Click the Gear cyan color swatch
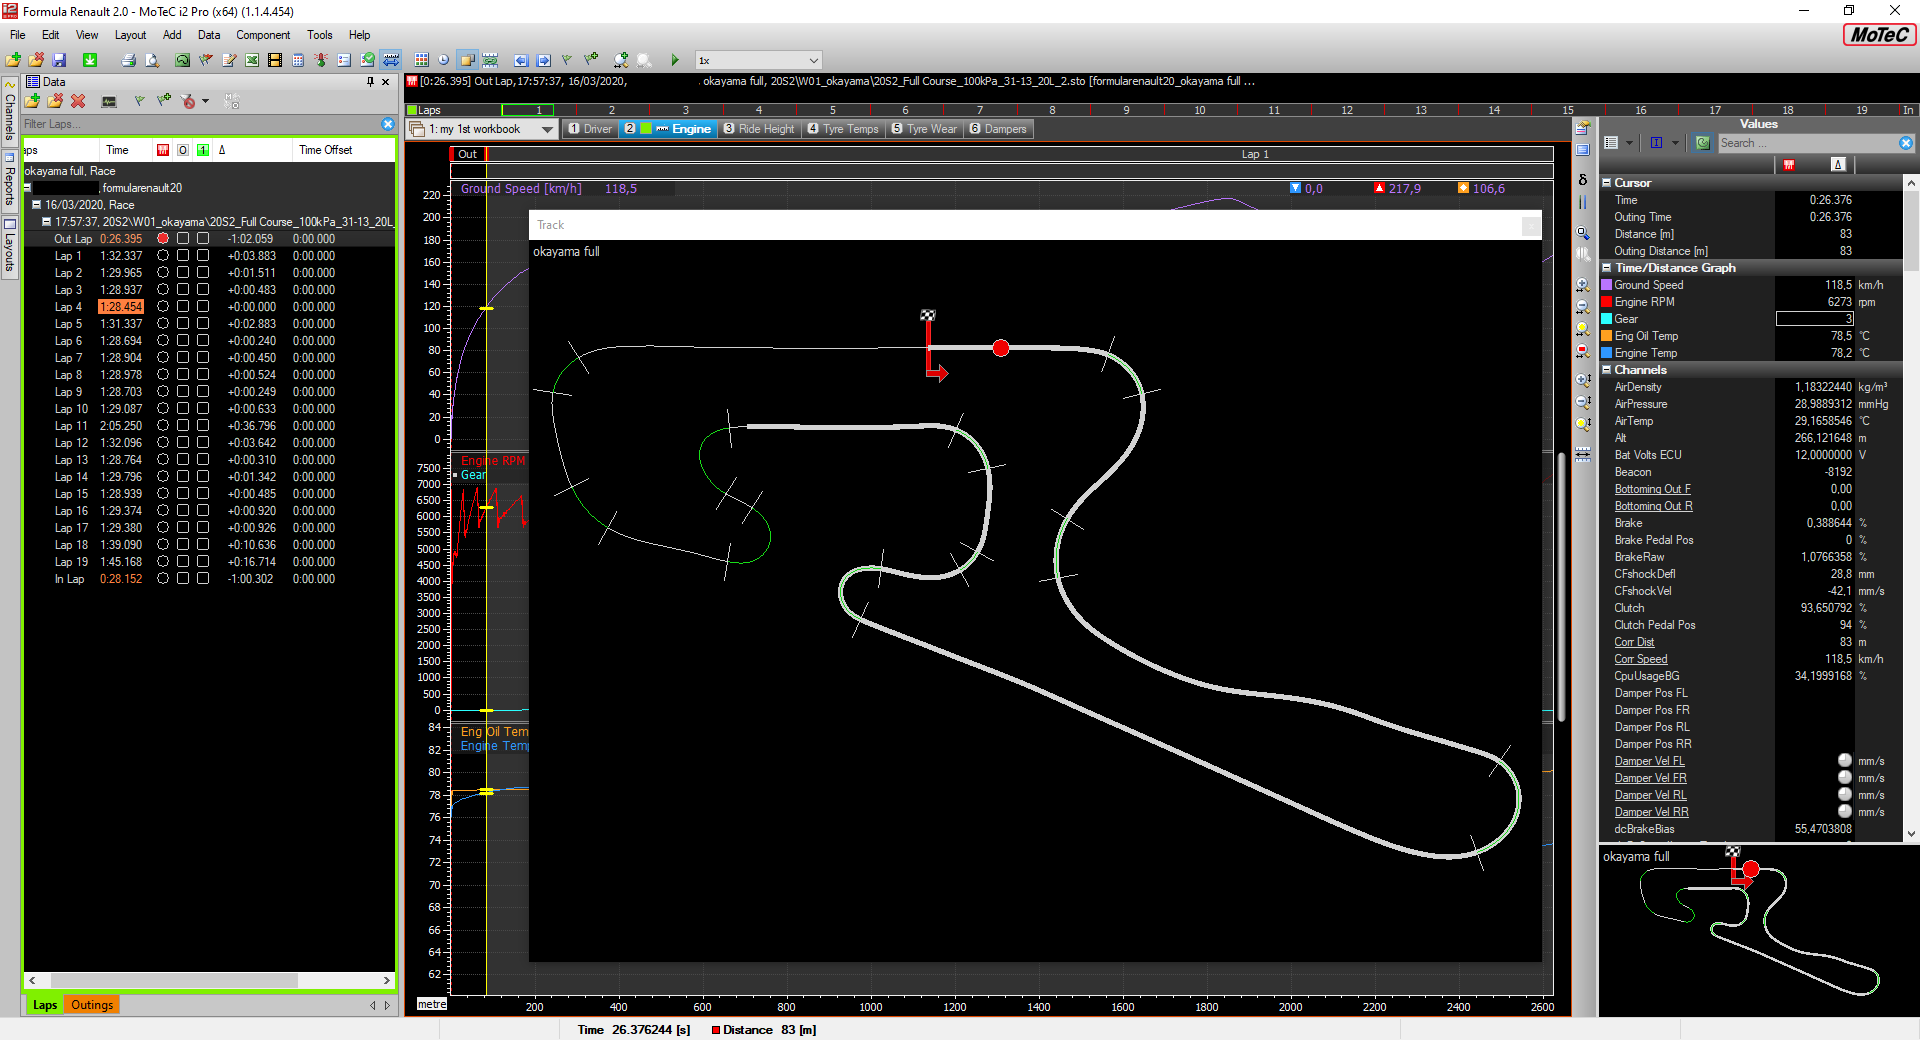 click(x=1607, y=319)
